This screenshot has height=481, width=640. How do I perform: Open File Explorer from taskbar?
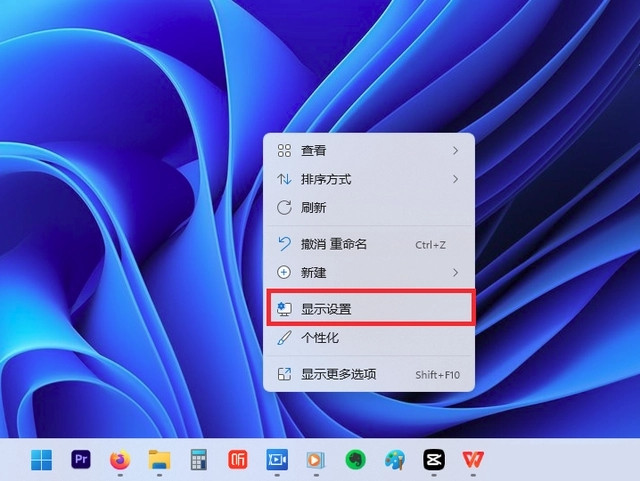pos(159,460)
